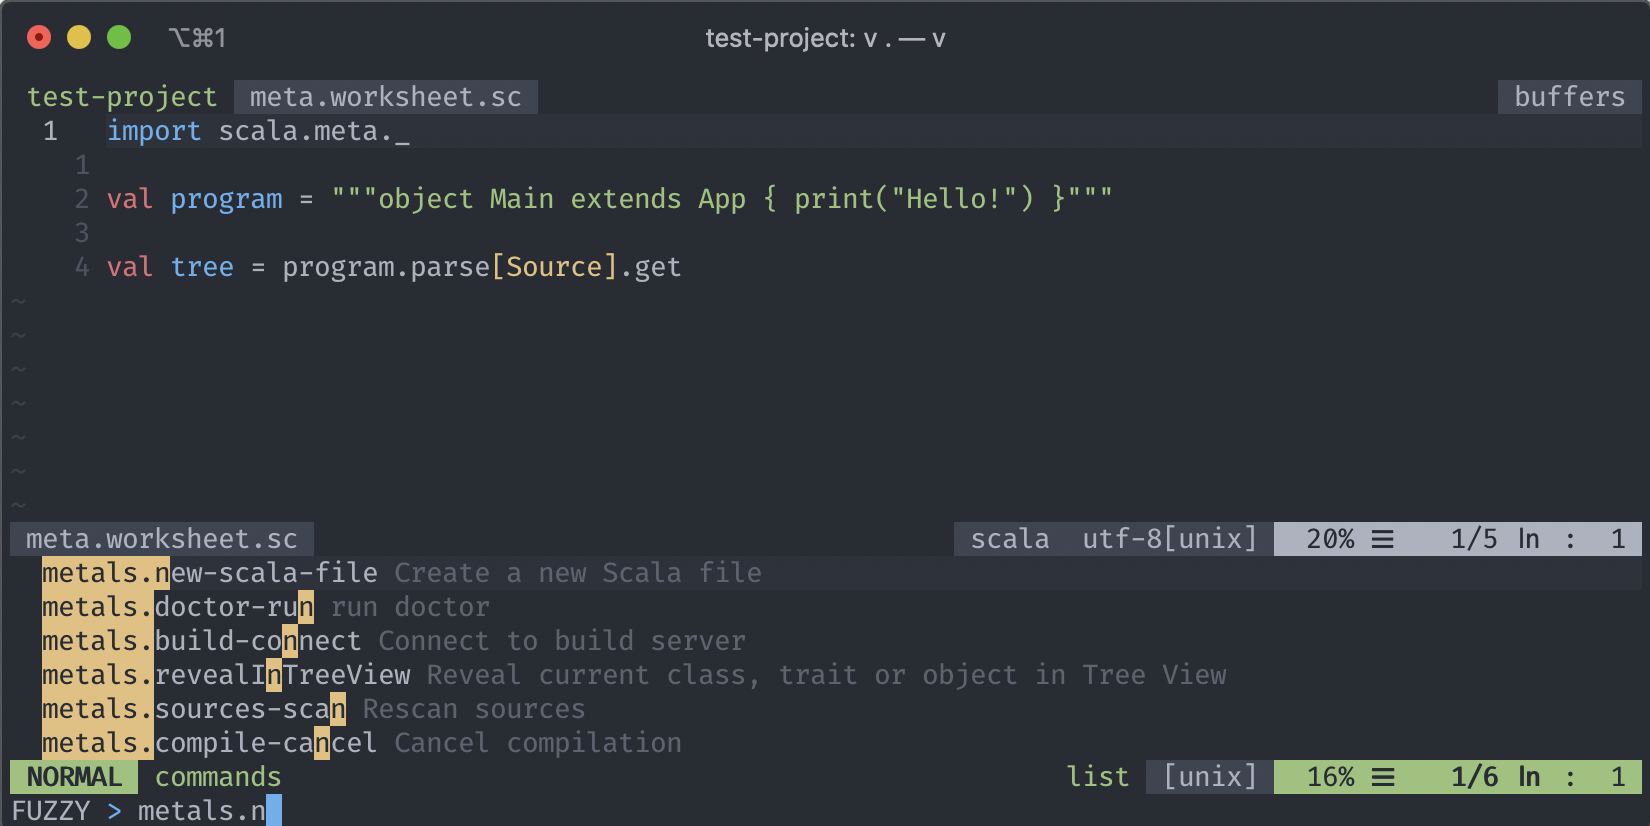The image size is (1650, 826).
Task: Click the scala filetype label in statusline
Action: click(x=1010, y=539)
